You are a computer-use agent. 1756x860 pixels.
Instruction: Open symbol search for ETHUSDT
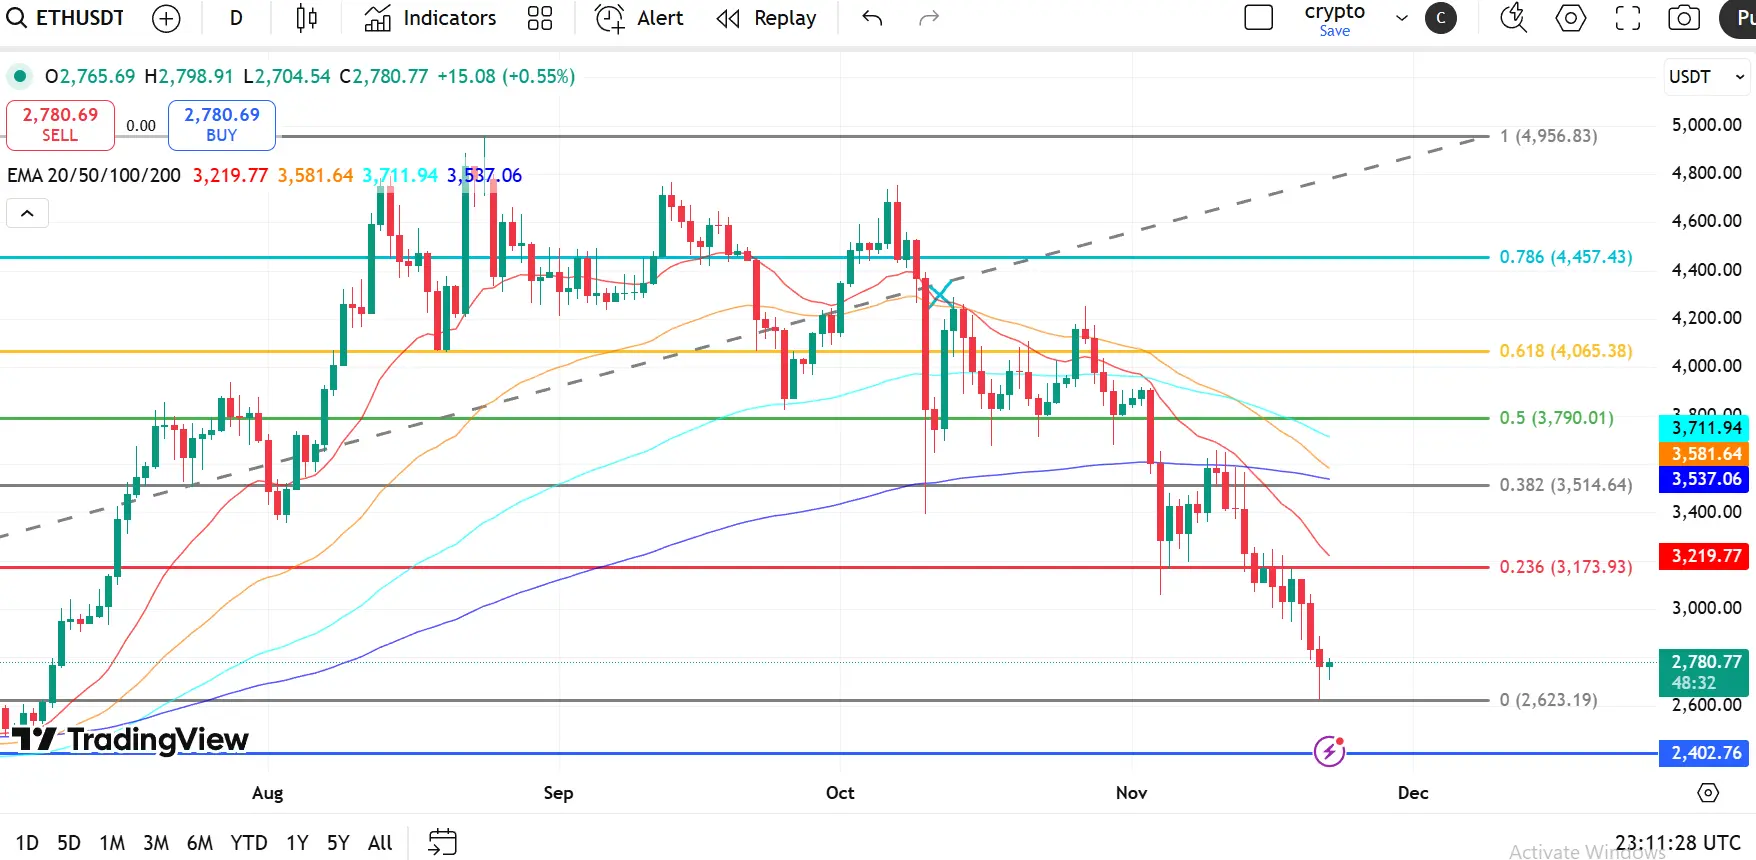tap(66, 18)
